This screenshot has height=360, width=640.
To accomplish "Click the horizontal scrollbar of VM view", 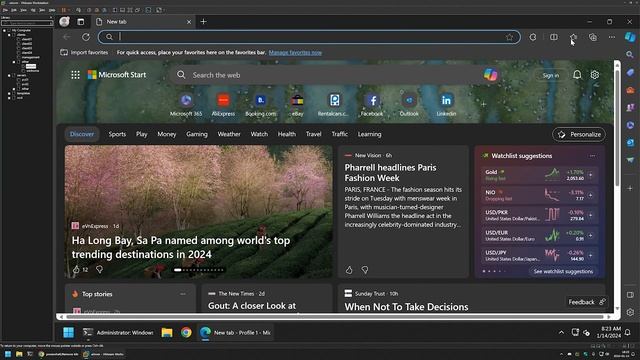I will 335,317.
